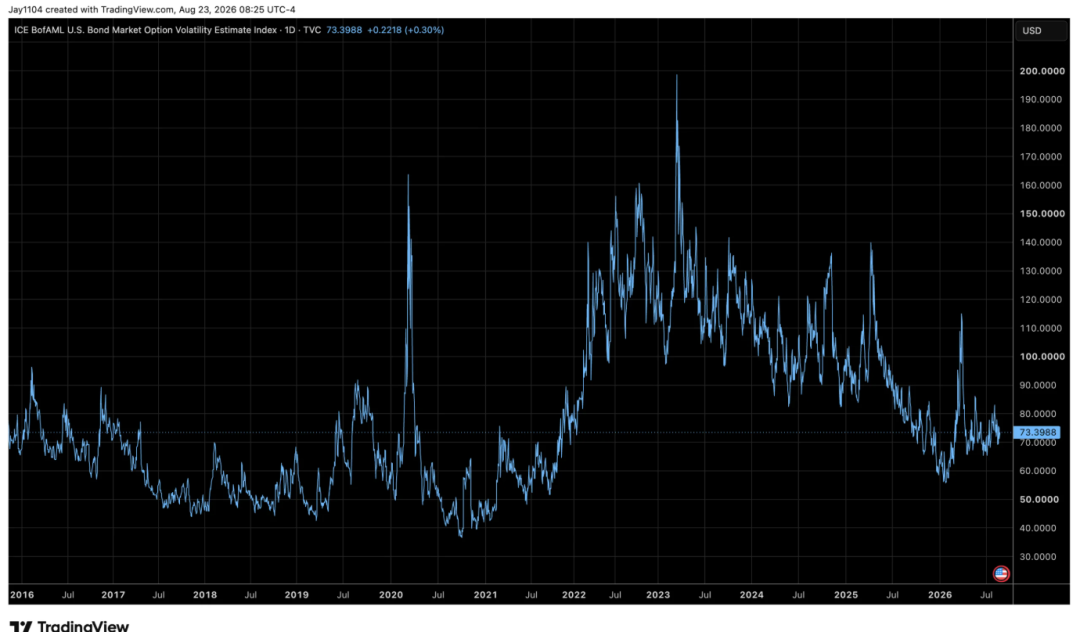Click the US flag session icon
The image size is (1080, 632).
pyautogui.click(x=1001, y=573)
